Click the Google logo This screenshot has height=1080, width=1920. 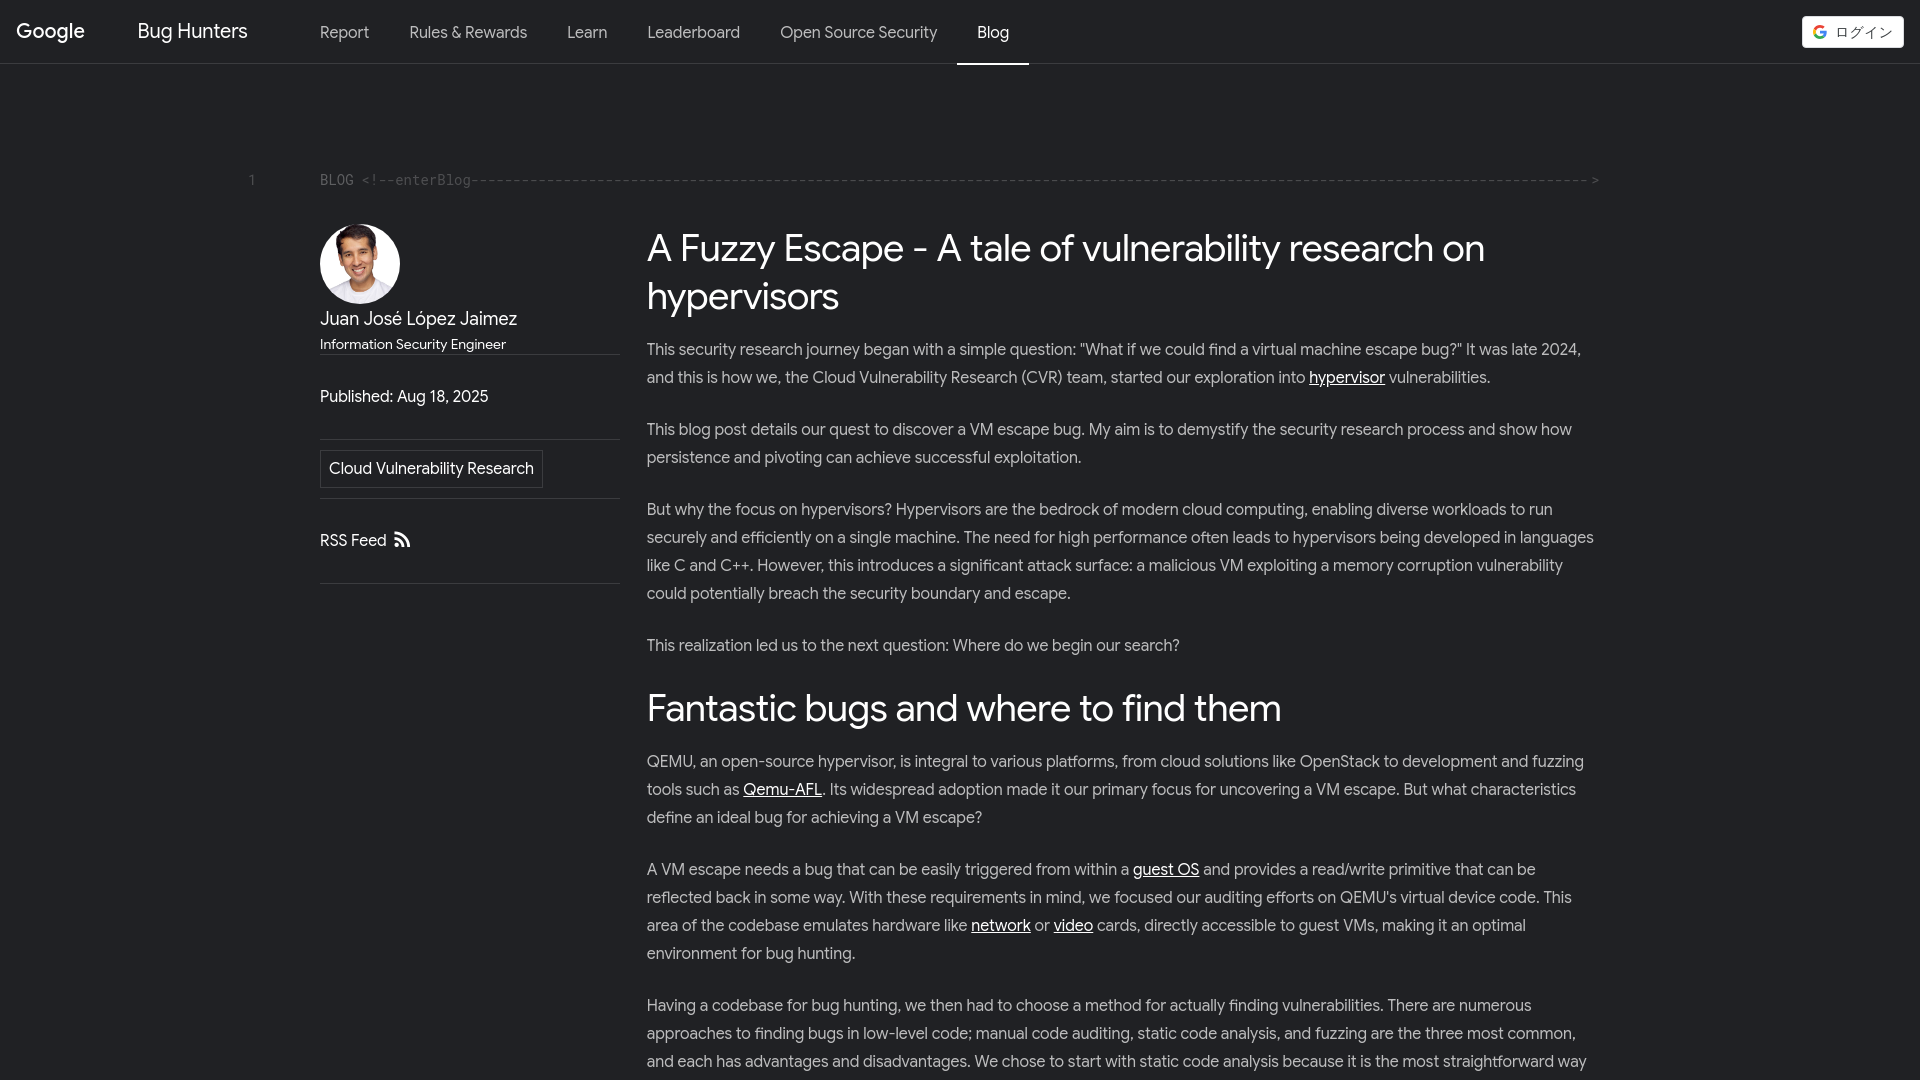[x=50, y=32]
